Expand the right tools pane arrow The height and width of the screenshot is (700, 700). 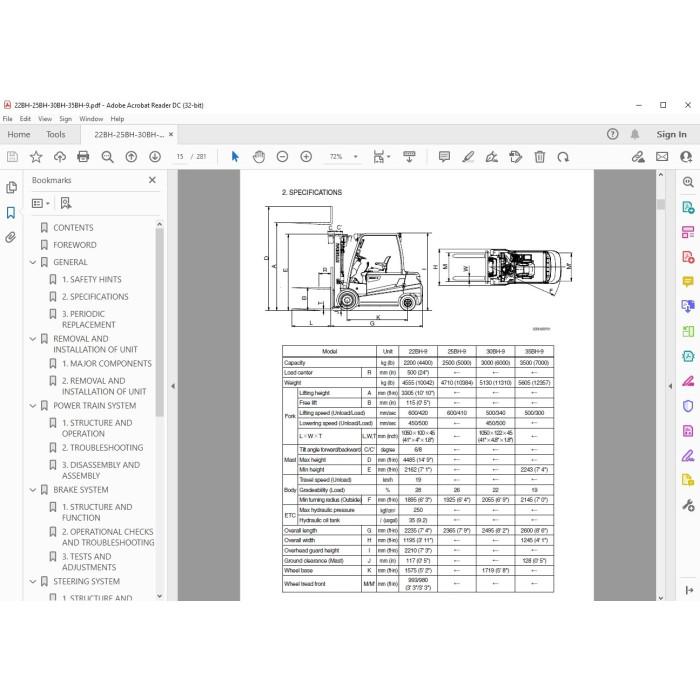(670, 386)
